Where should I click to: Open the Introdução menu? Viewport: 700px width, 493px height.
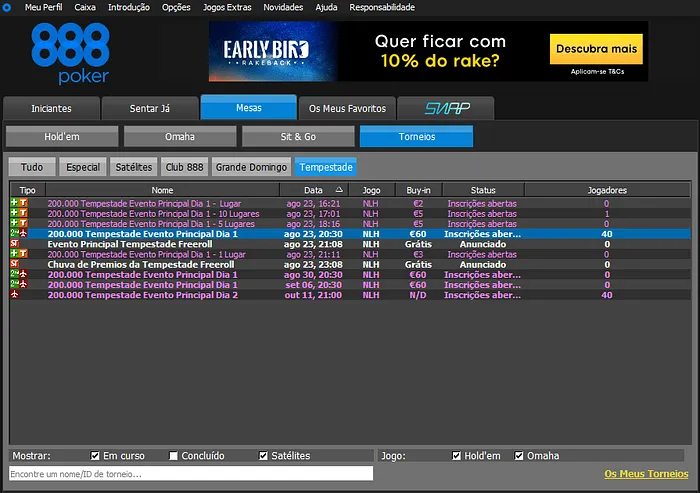coord(129,7)
